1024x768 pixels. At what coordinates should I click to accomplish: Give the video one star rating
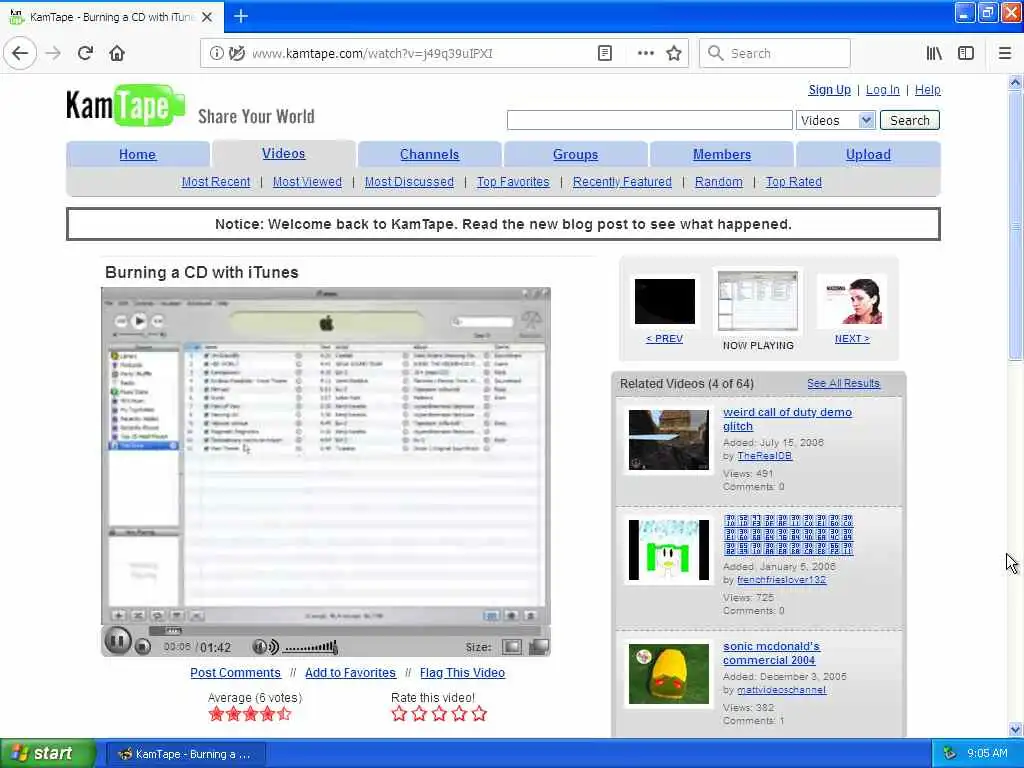tap(399, 713)
